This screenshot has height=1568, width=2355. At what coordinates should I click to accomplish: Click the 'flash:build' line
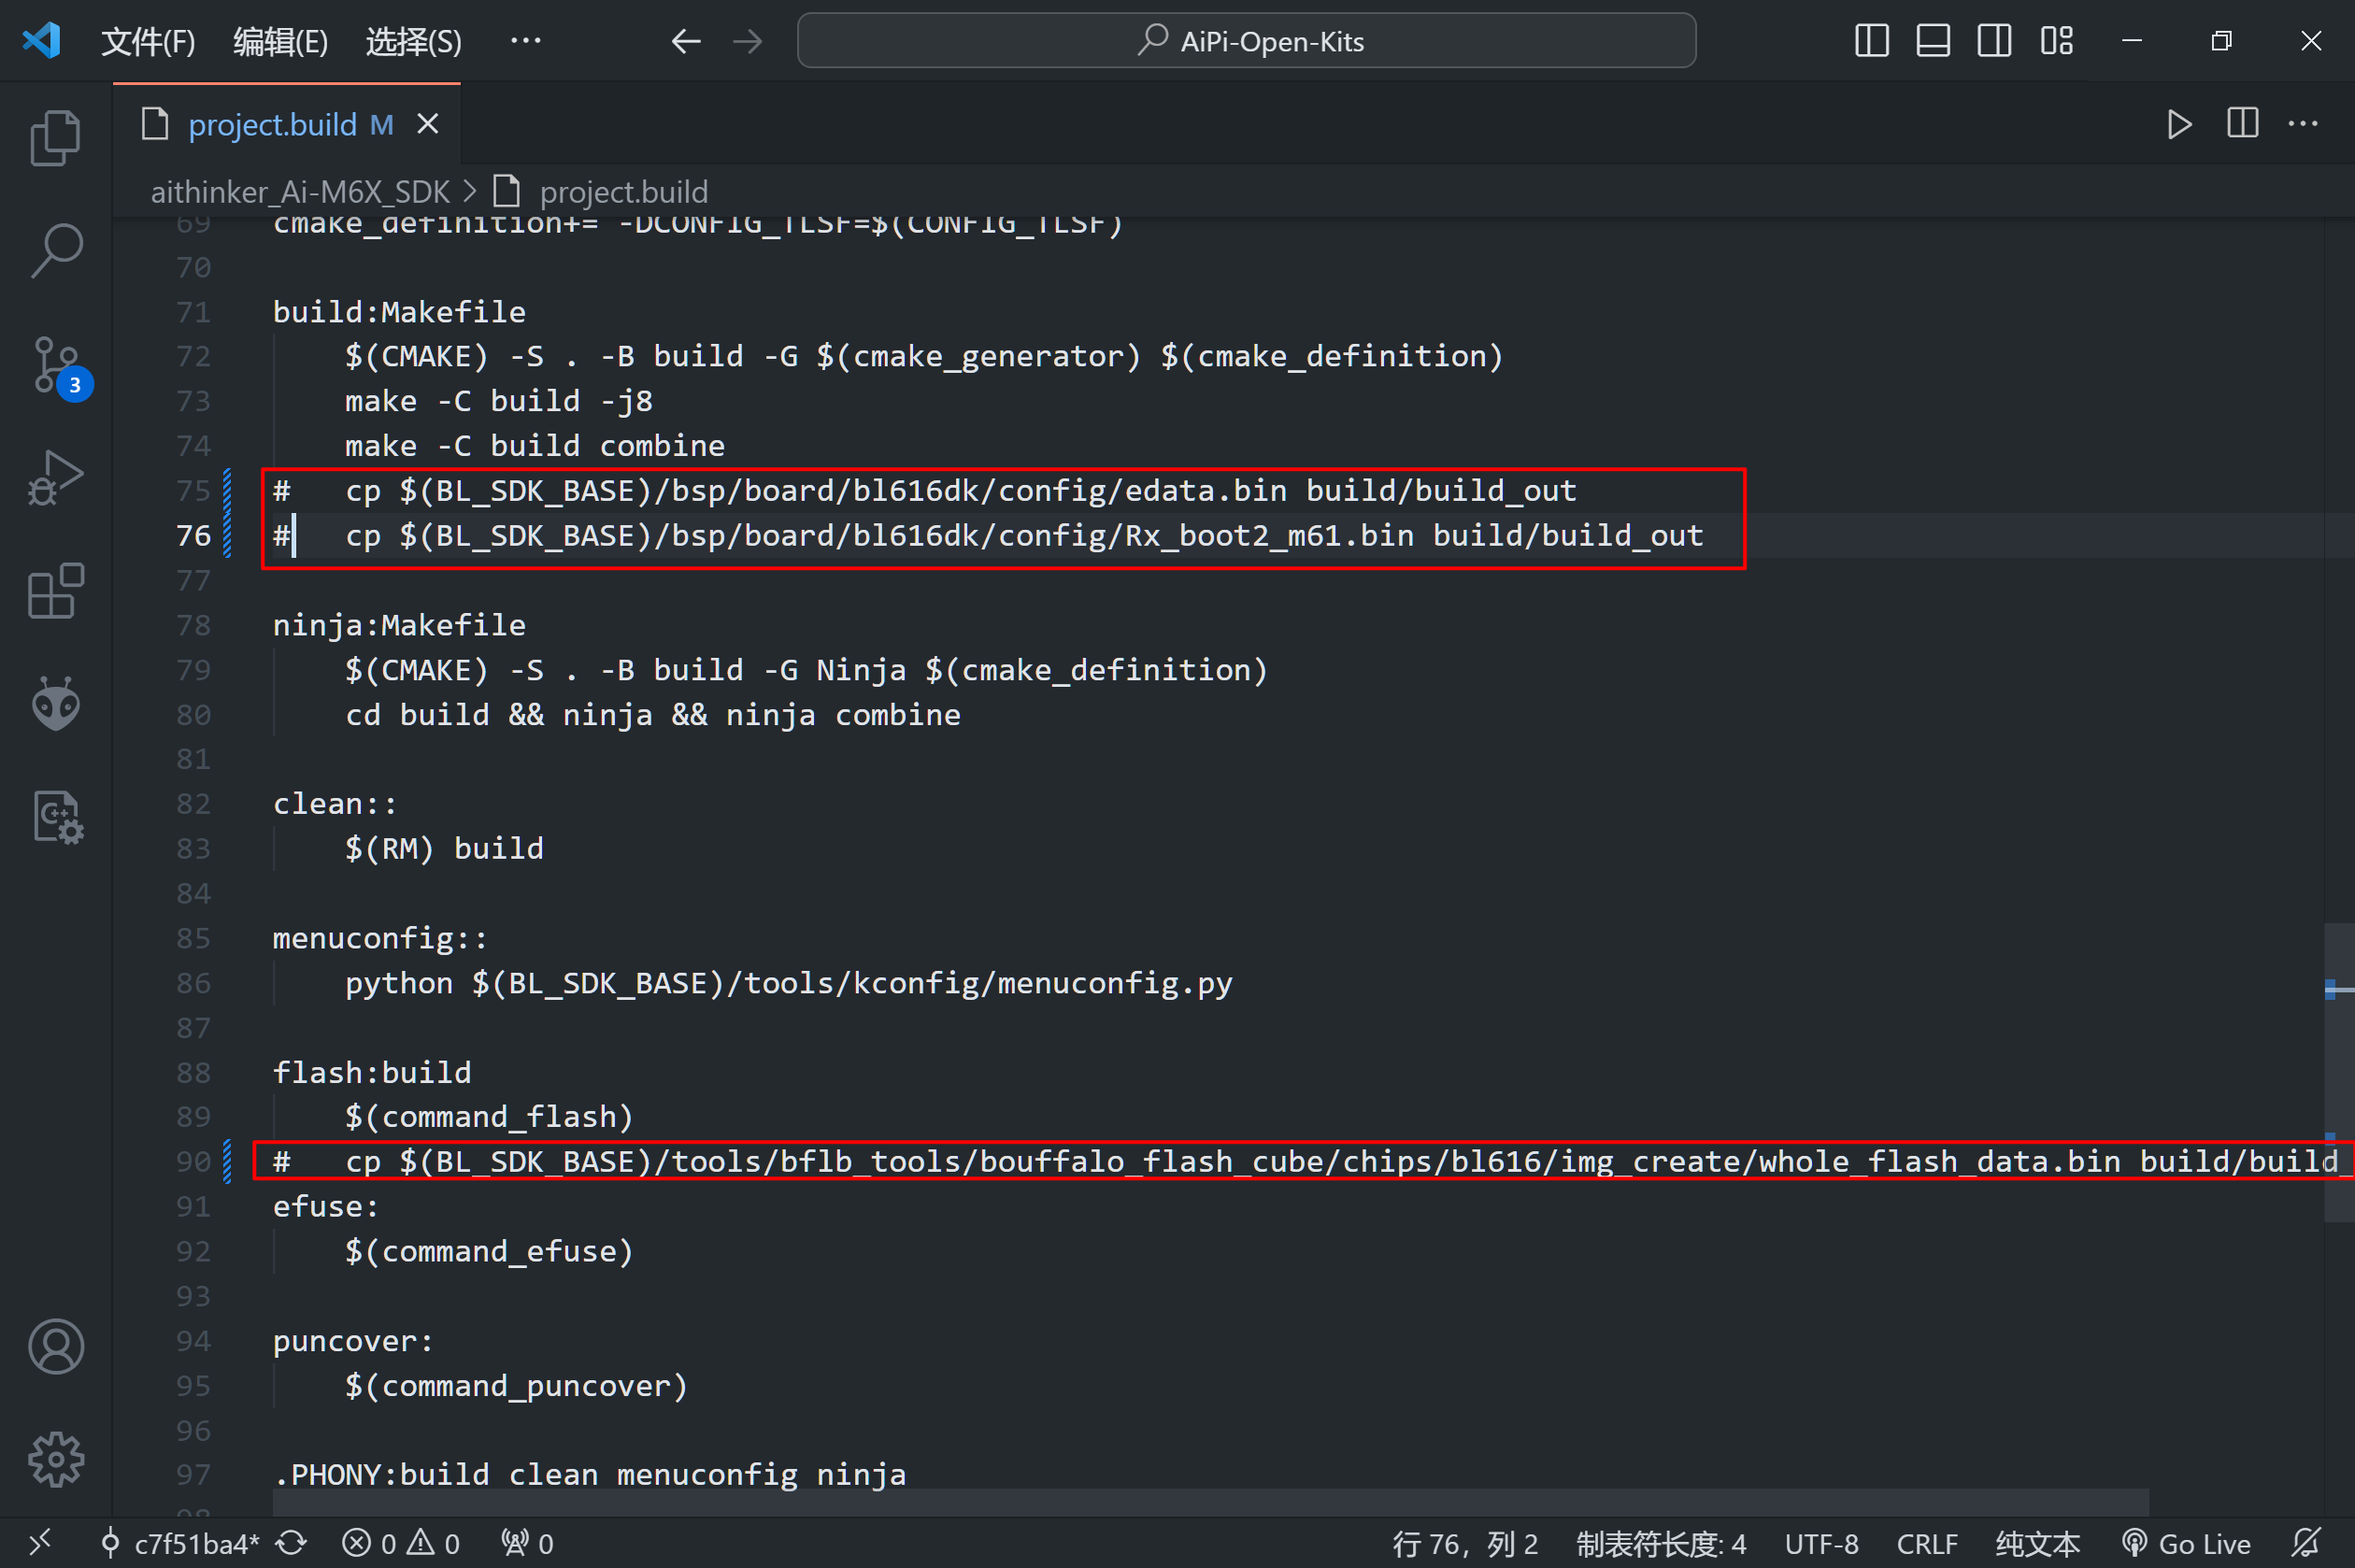pos(372,1072)
